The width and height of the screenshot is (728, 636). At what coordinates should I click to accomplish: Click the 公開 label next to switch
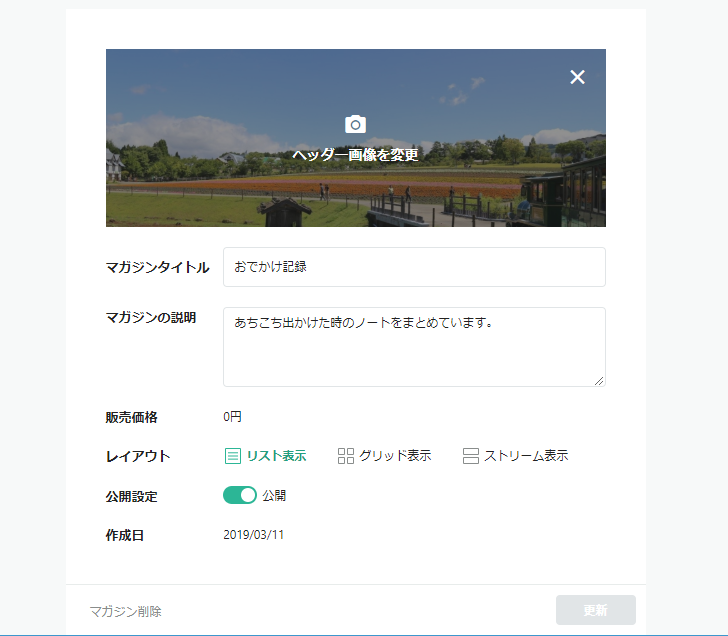[274, 496]
